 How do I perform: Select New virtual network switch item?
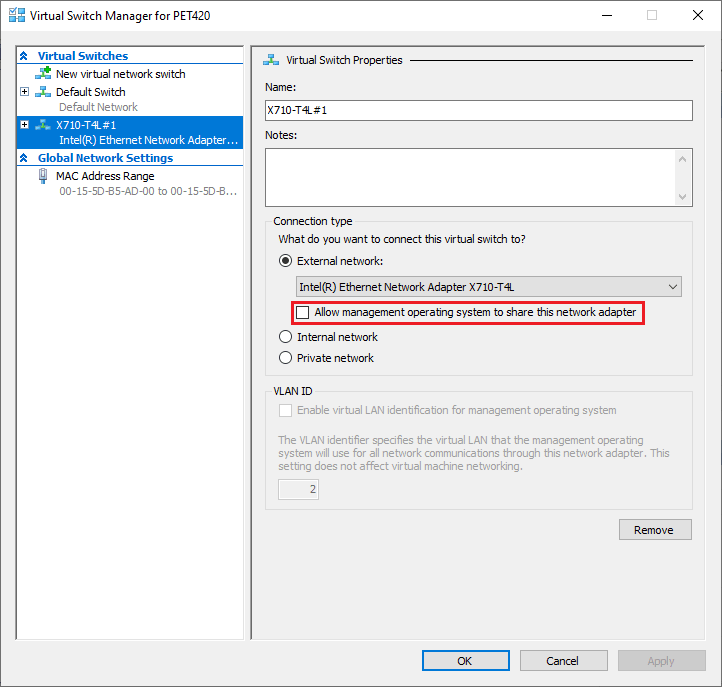pyautogui.click(x=121, y=74)
